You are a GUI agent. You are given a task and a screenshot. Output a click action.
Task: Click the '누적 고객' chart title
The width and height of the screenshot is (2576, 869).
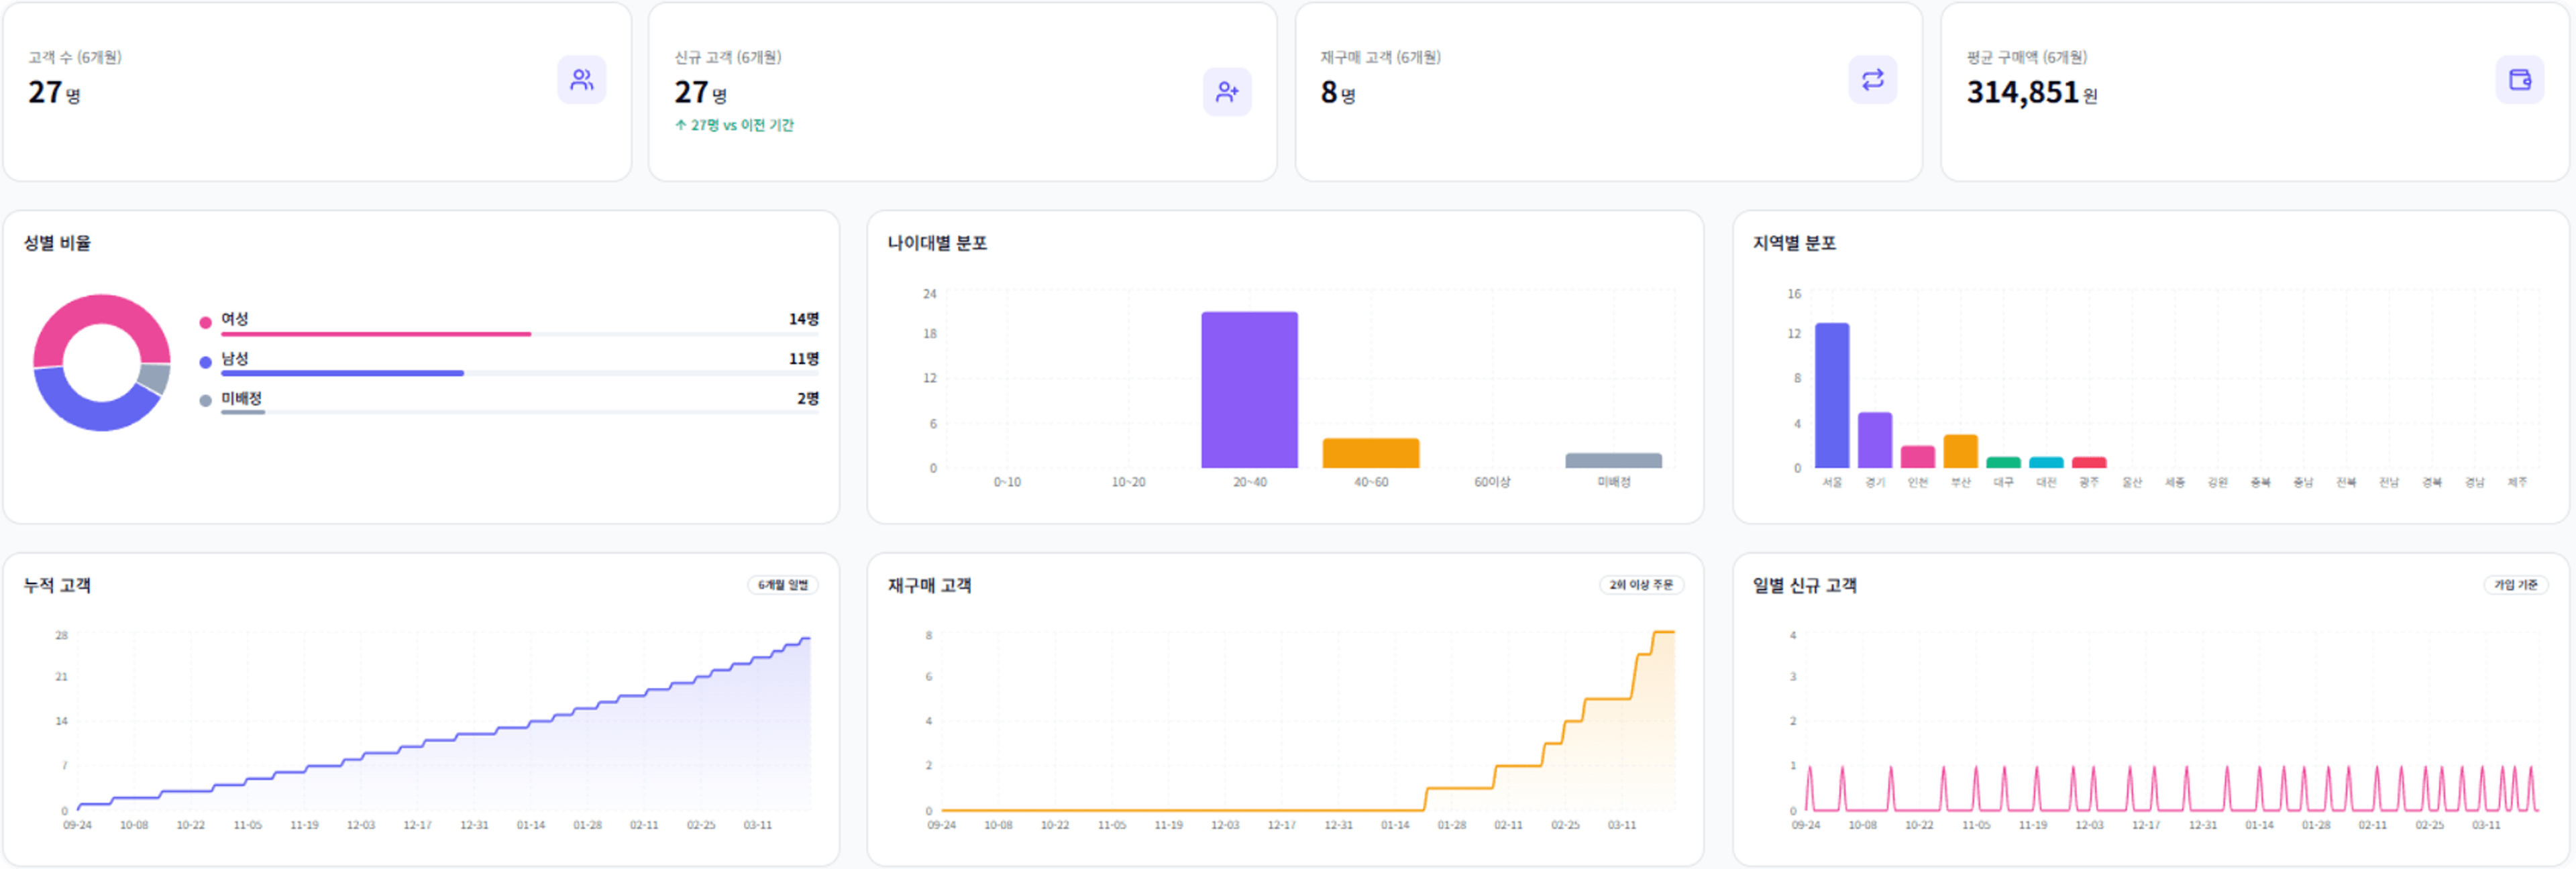(x=57, y=585)
